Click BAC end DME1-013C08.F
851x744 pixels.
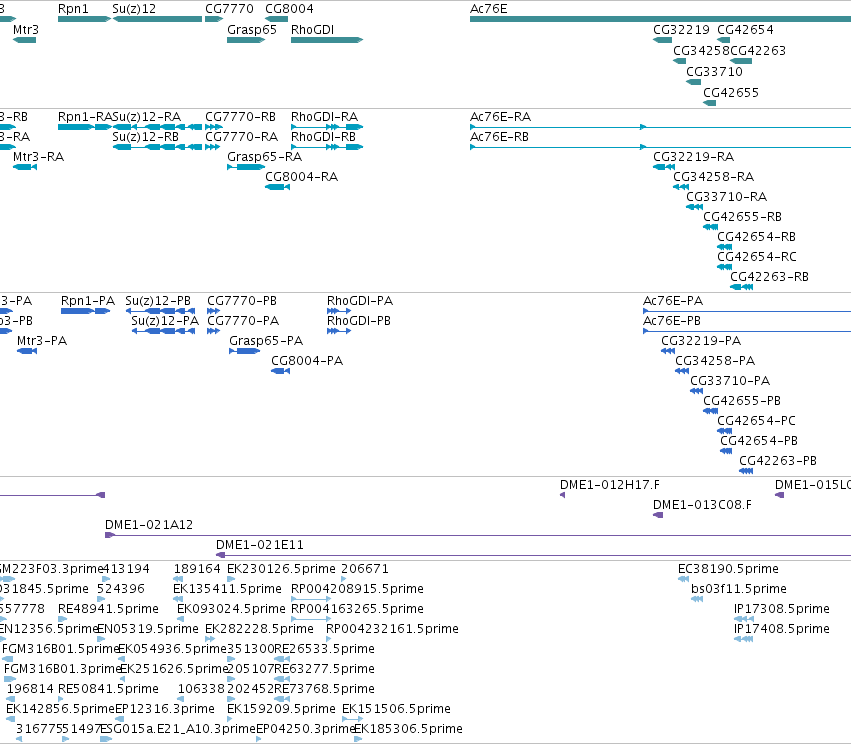point(702,505)
